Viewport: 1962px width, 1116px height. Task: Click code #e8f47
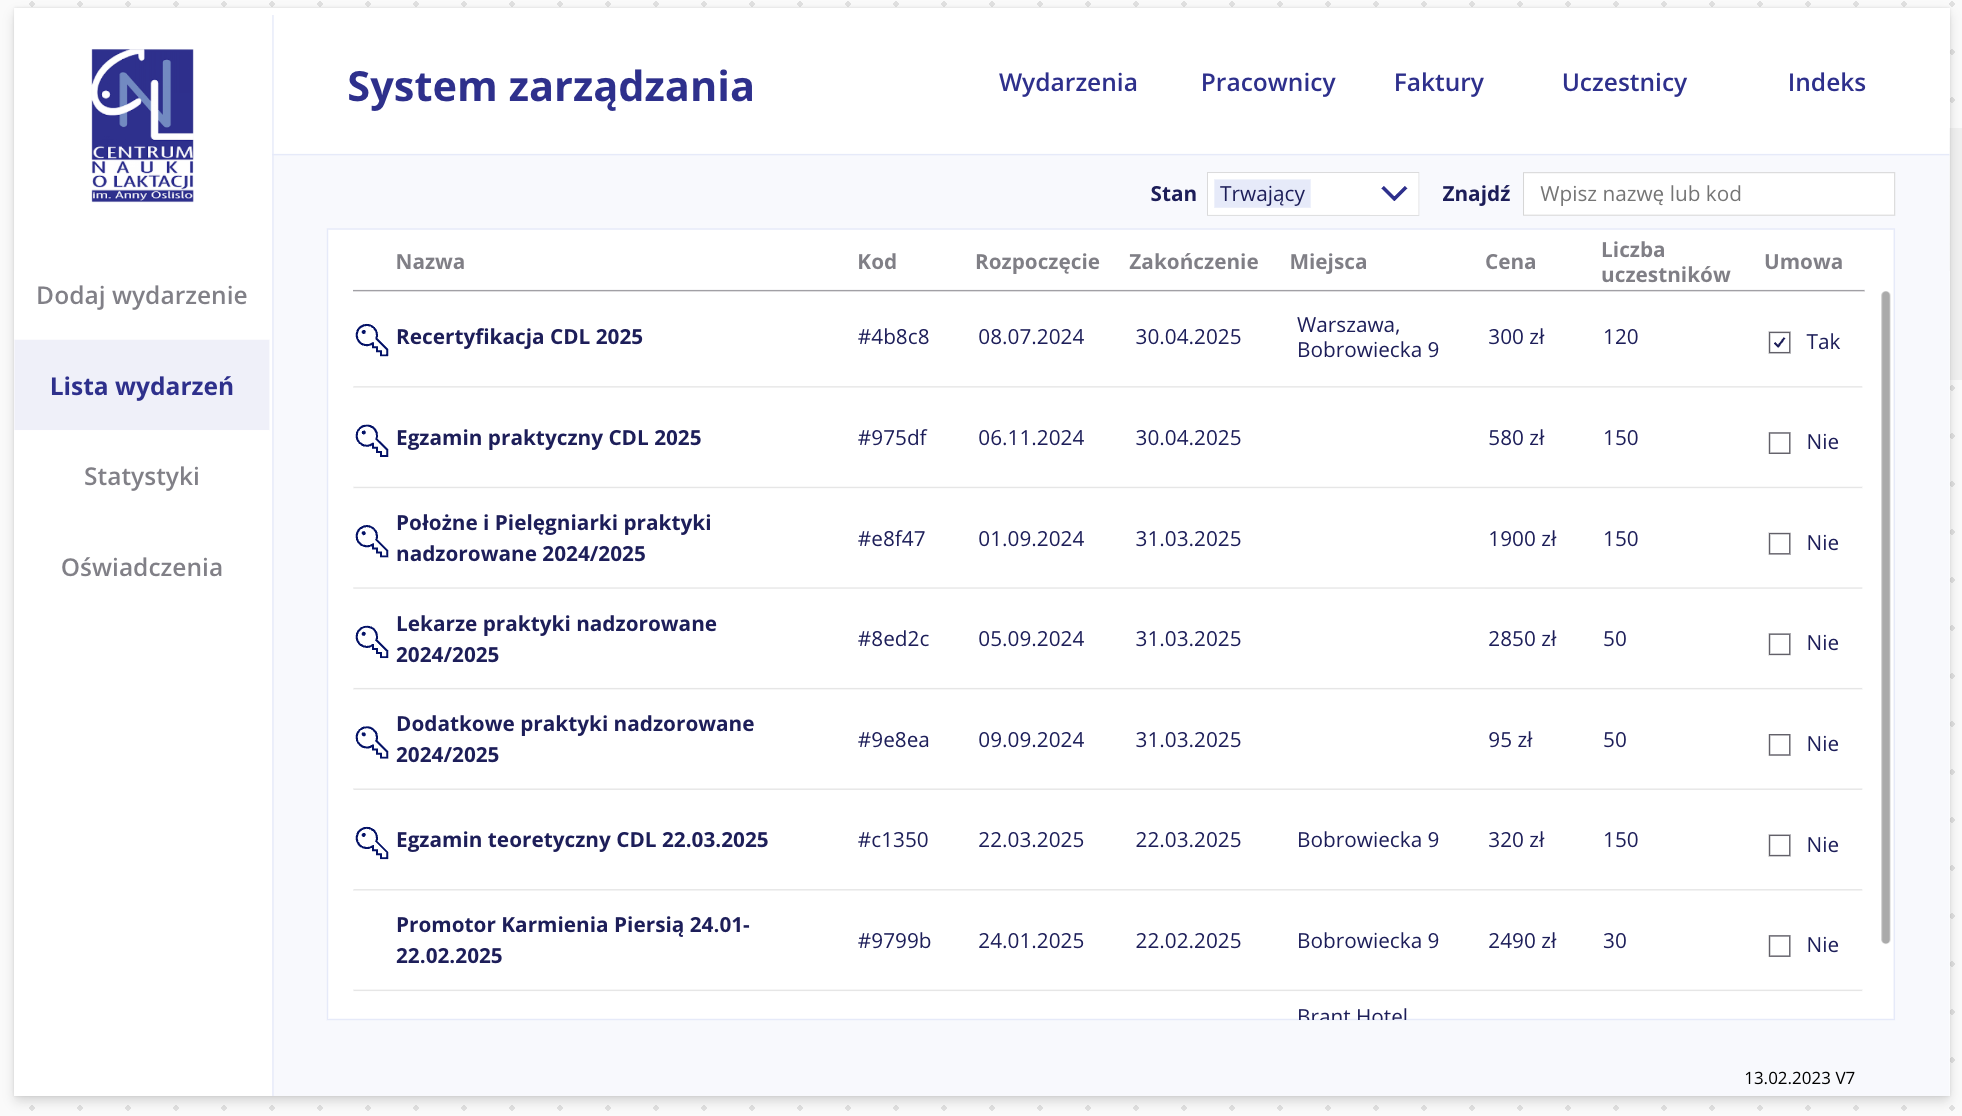[891, 539]
